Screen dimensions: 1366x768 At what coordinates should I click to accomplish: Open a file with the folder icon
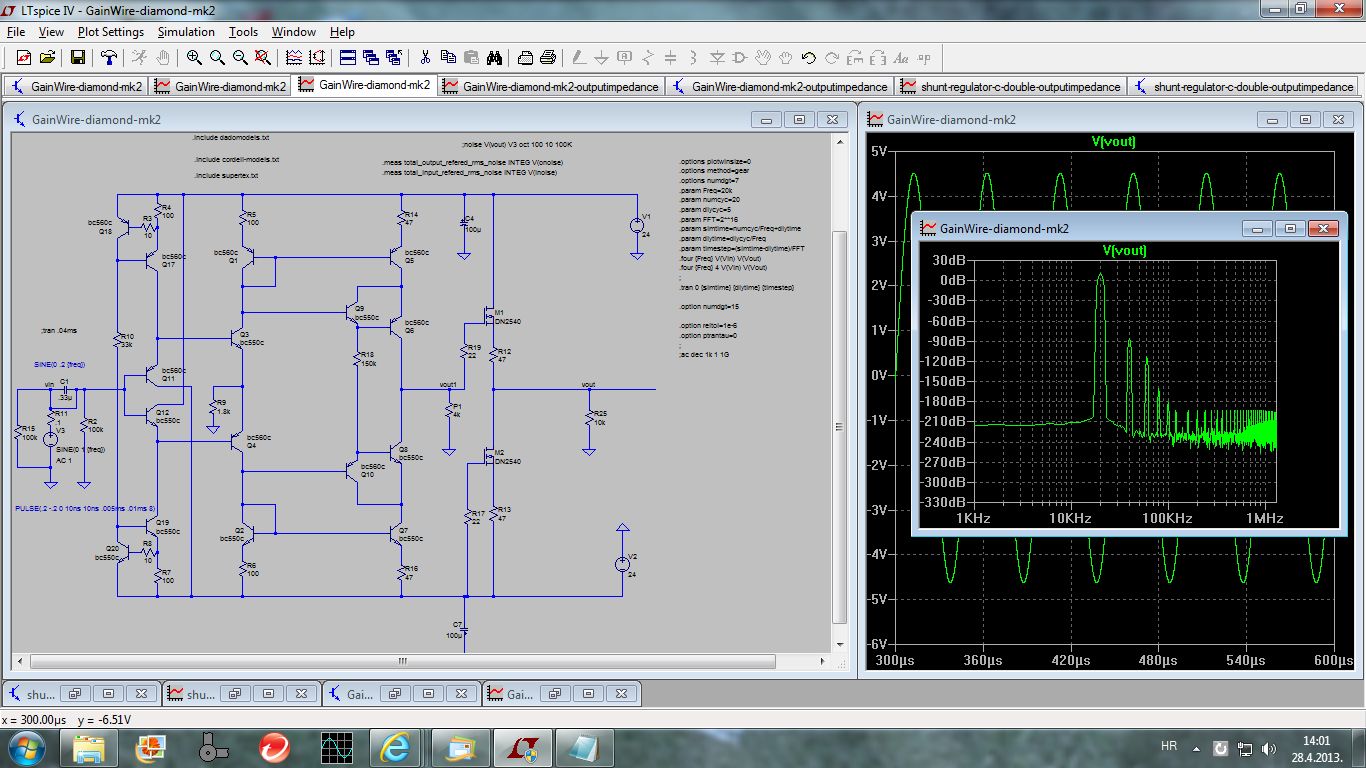point(47,58)
